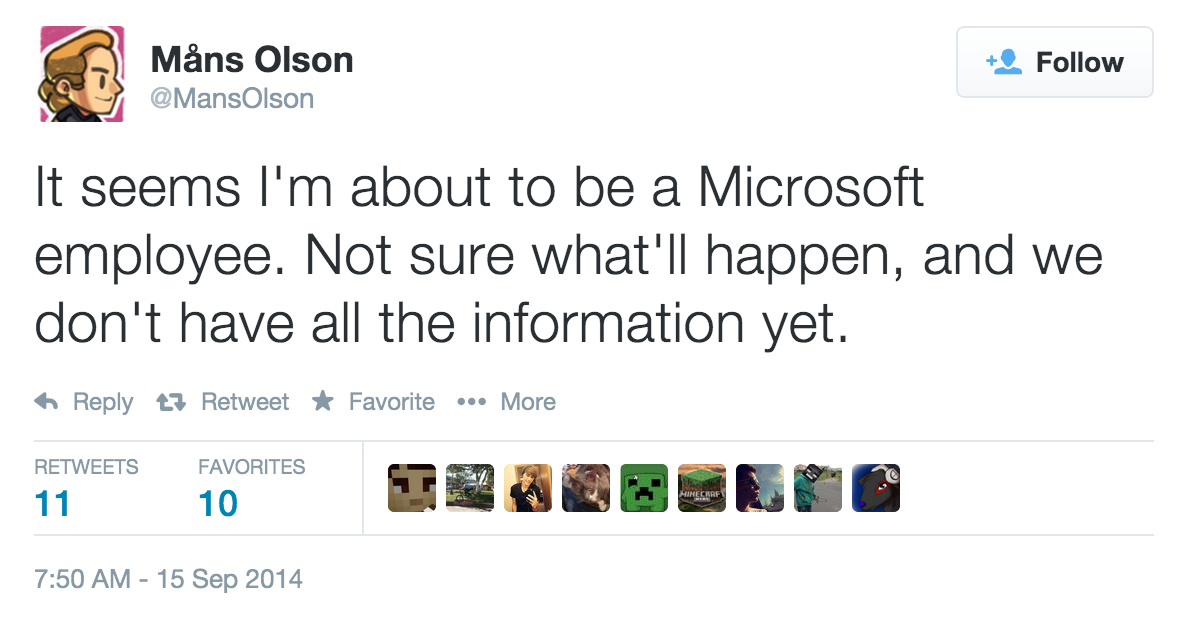Click the face profile silhouette avatar
1184x632 pixels.
pyautogui.click(x=760, y=489)
